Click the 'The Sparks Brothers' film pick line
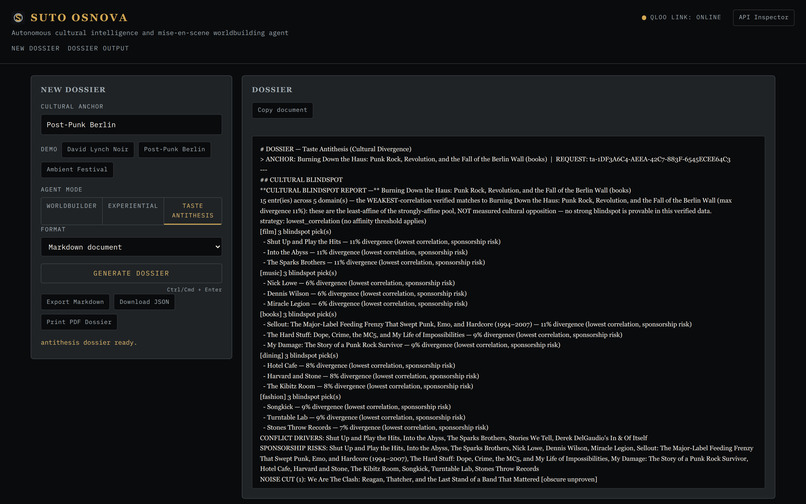 [x=376, y=262]
